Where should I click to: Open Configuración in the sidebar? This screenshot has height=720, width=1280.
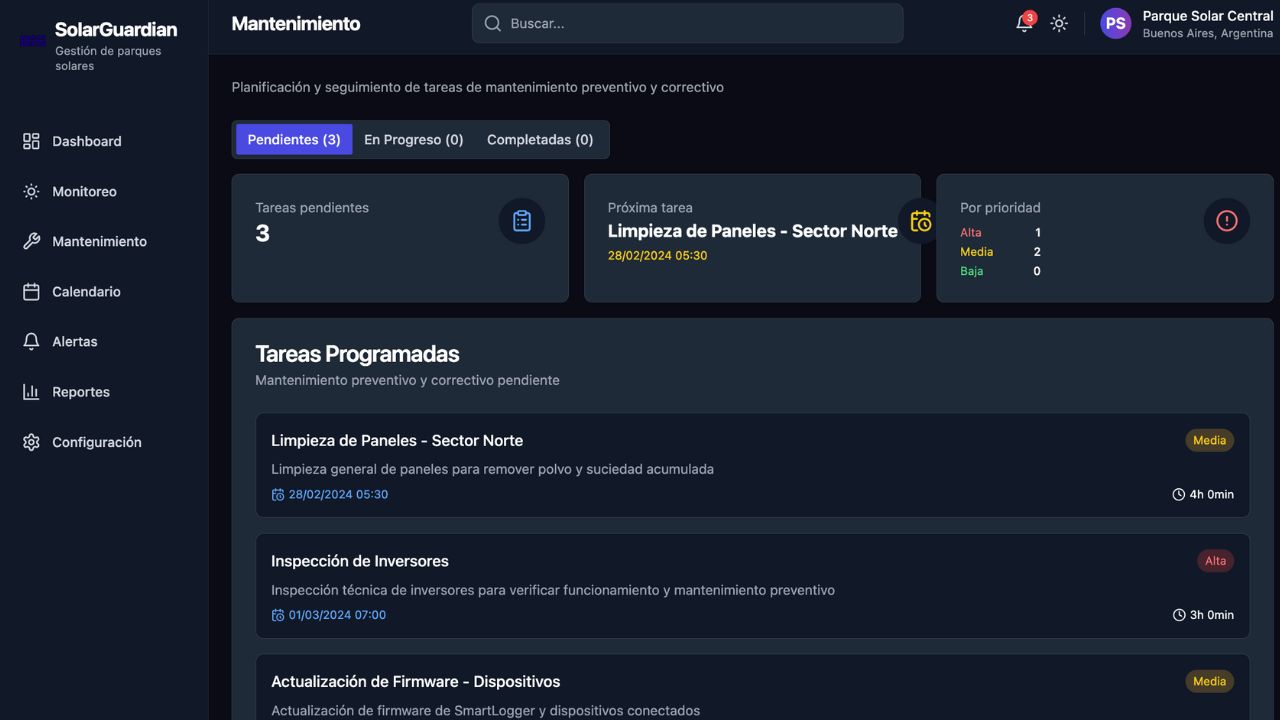point(104,442)
